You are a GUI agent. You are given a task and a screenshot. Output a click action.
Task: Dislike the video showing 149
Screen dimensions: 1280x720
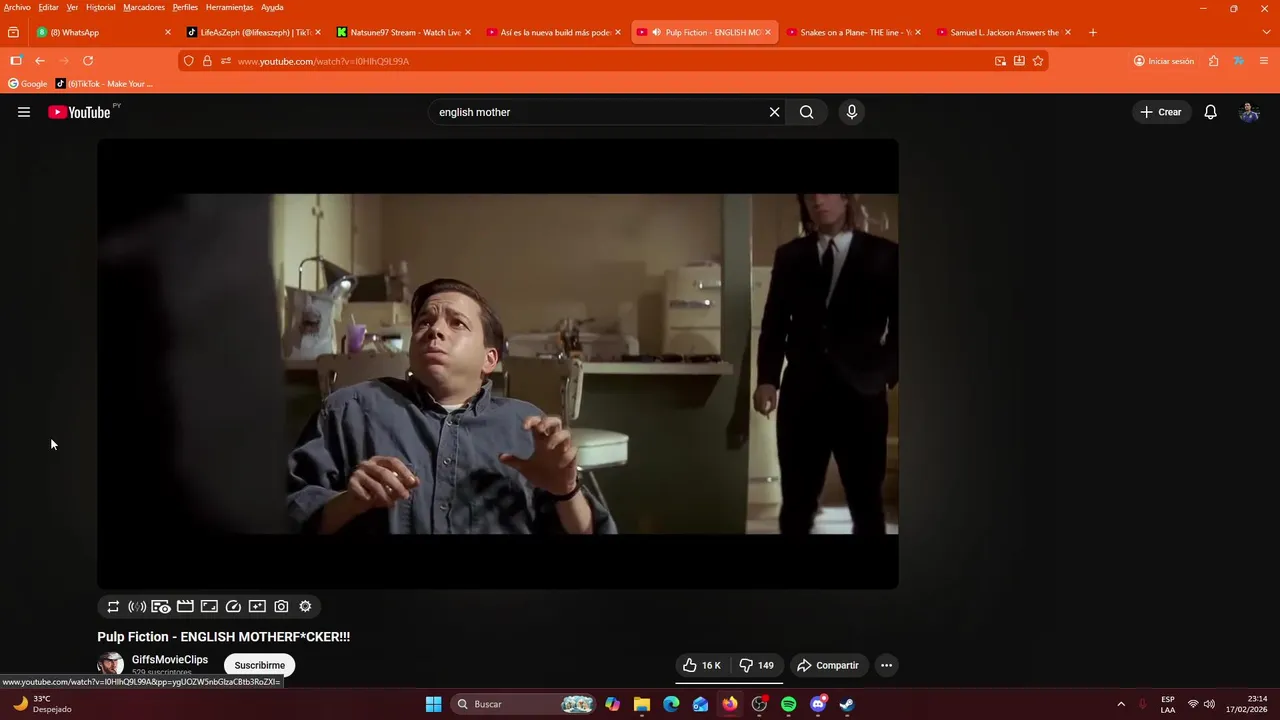[757, 665]
